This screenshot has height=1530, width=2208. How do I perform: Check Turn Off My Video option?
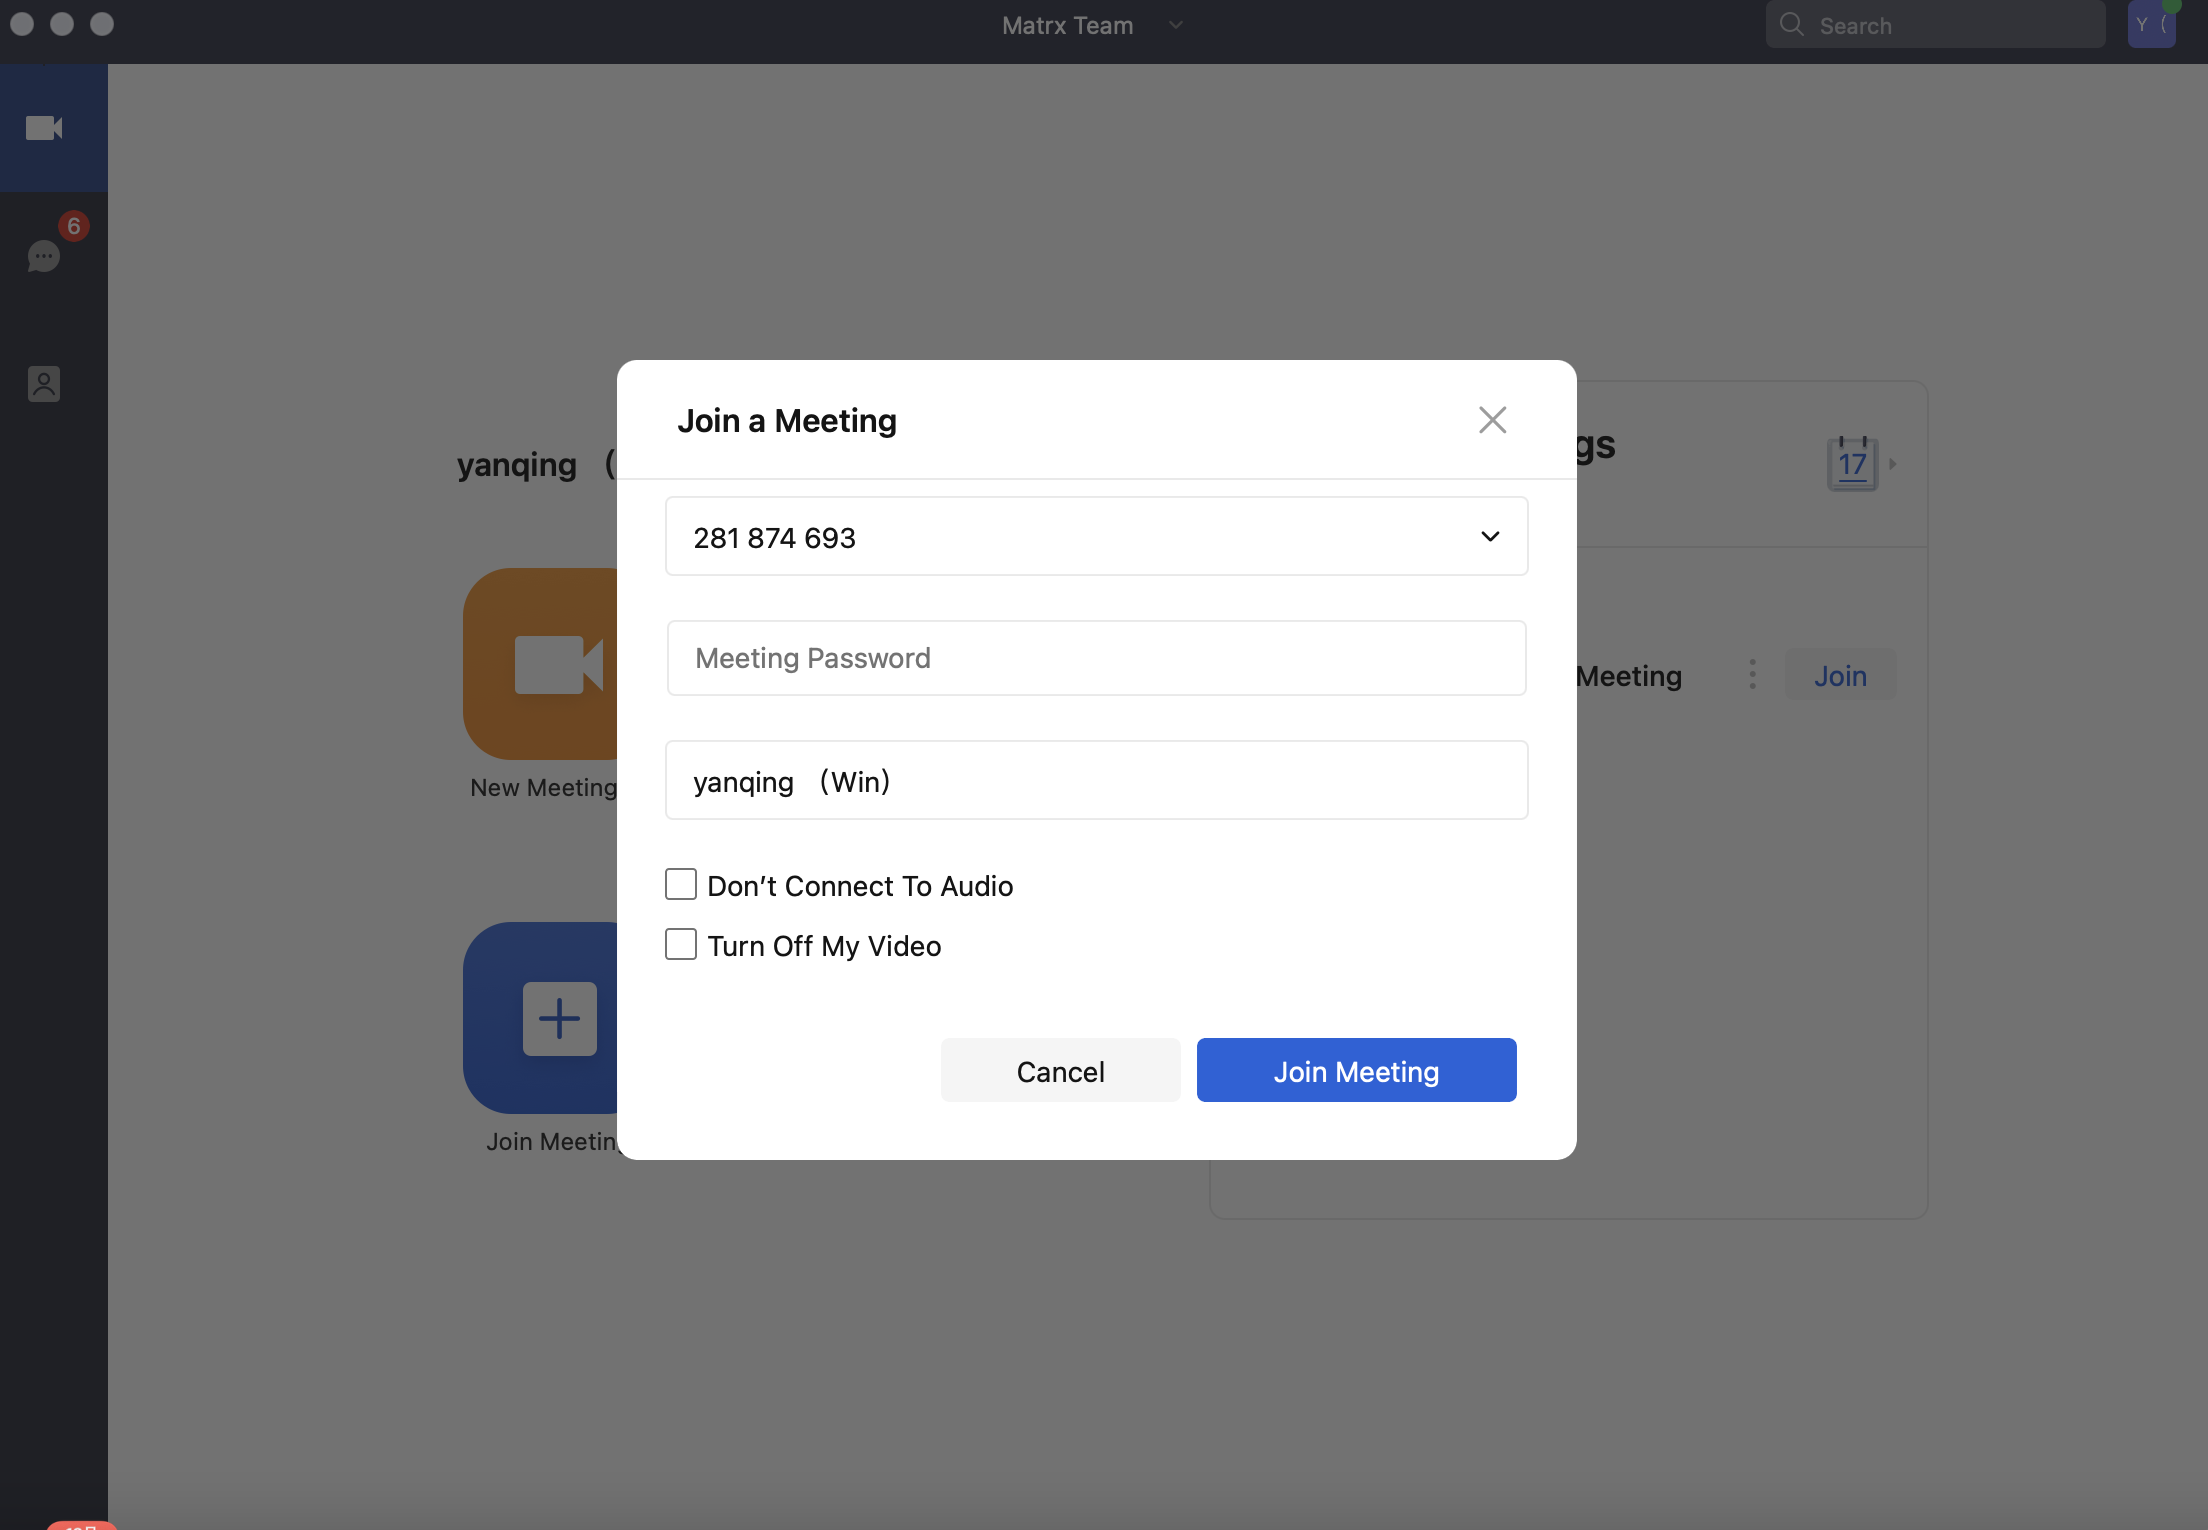click(x=681, y=945)
